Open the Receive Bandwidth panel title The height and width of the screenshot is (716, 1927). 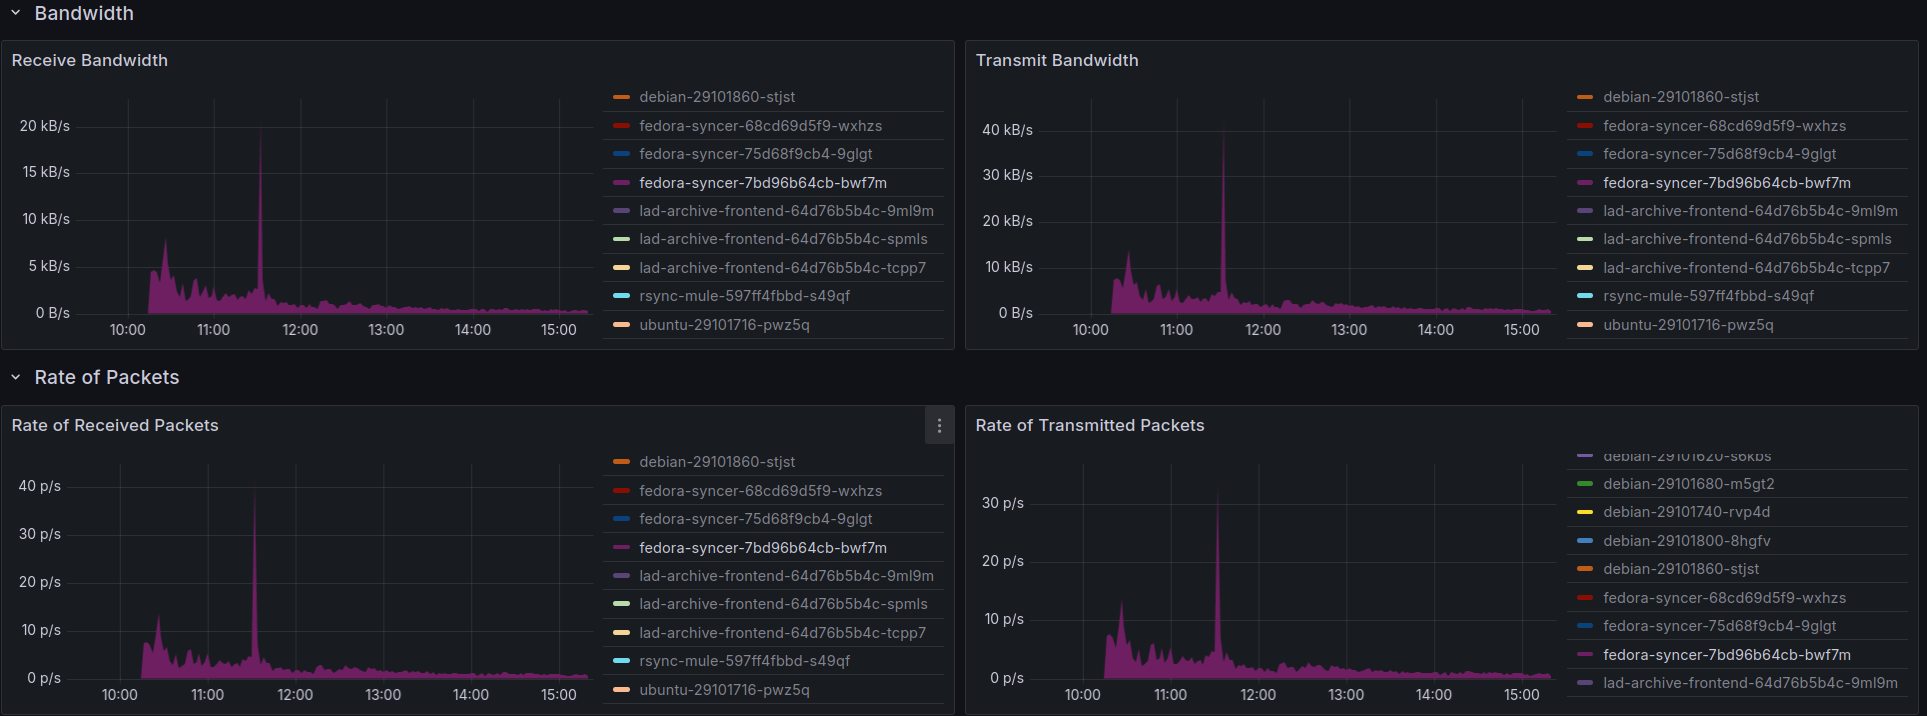coord(90,60)
